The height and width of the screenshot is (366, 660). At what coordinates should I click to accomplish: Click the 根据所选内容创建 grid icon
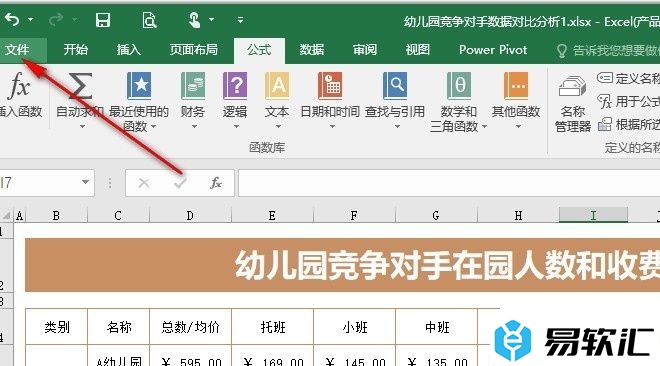[605, 124]
